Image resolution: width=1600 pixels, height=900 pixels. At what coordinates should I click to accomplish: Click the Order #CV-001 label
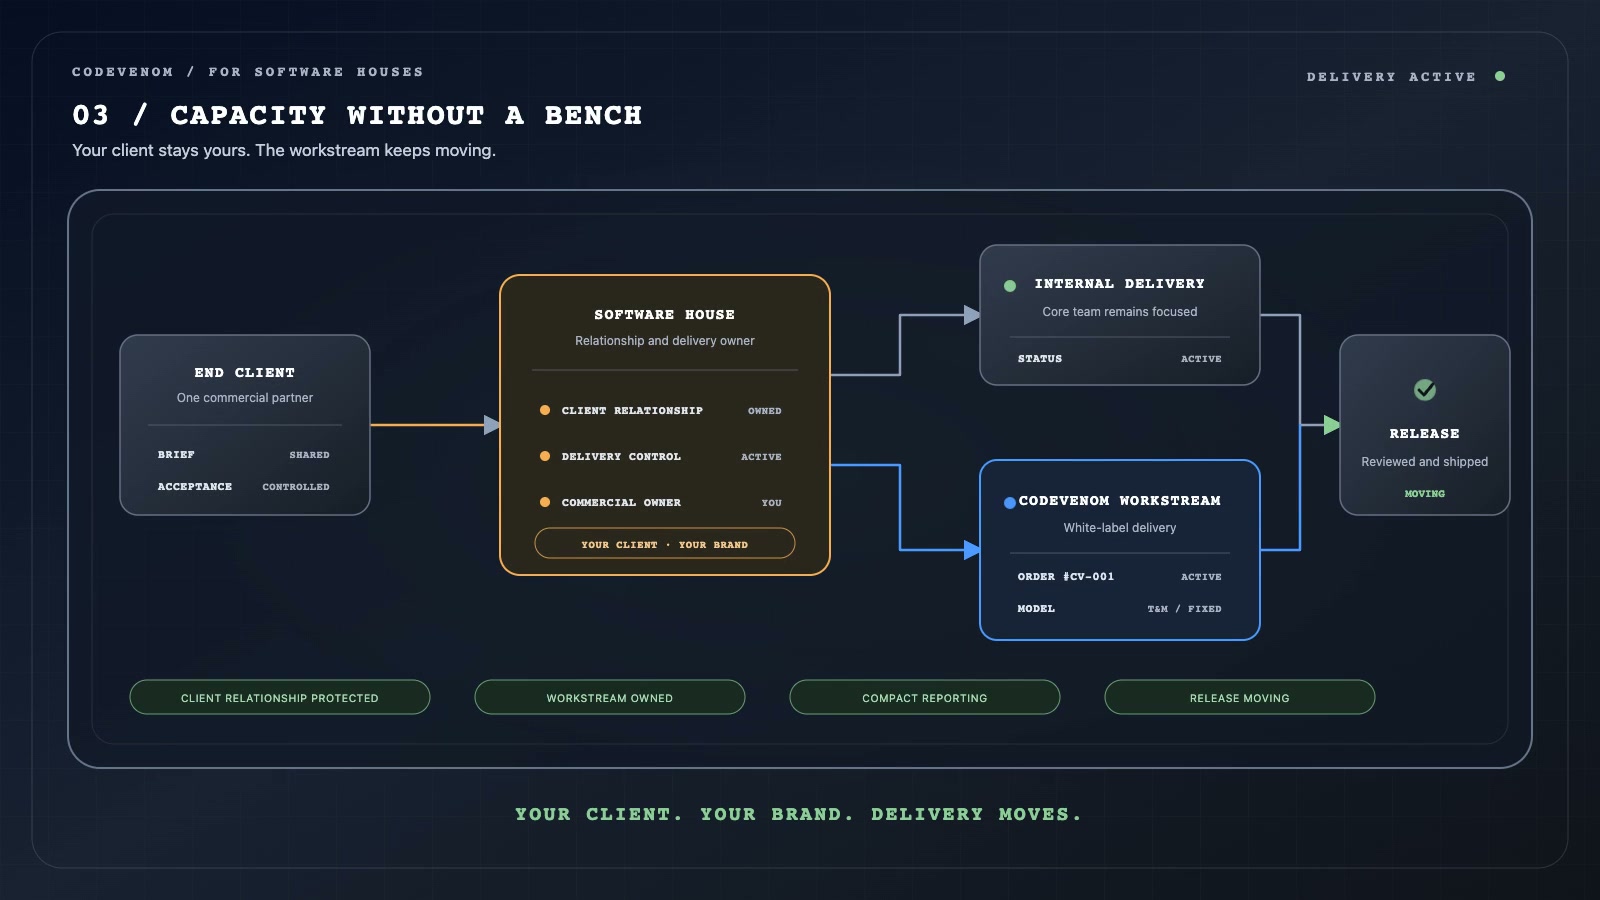click(1066, 577)
